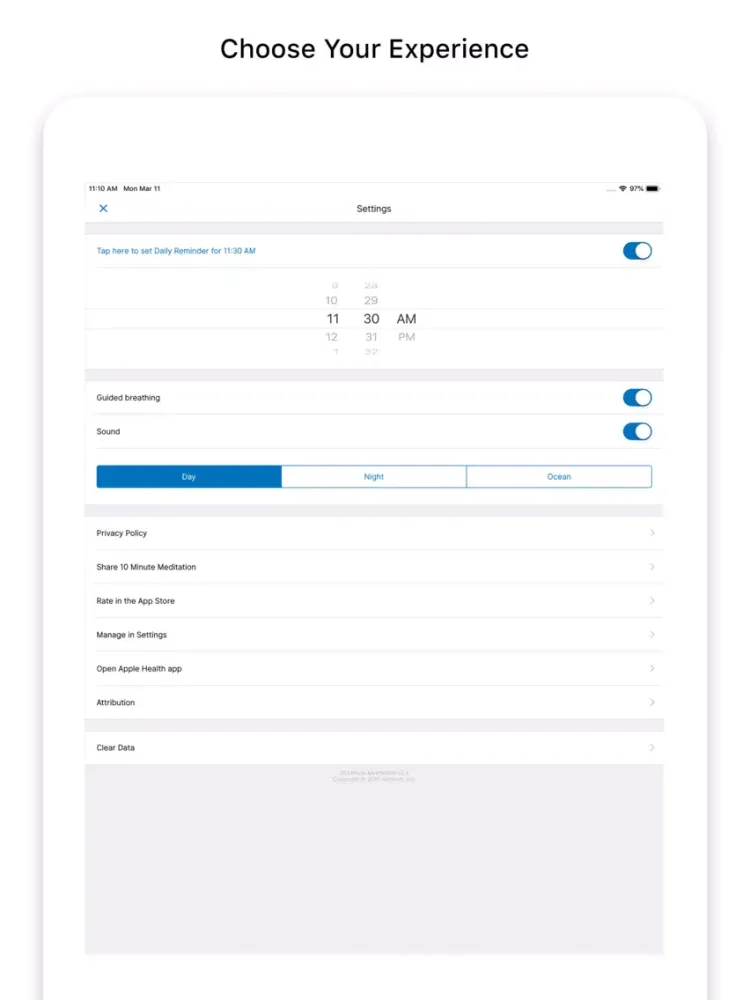
Task: Click selected minute 30 in picker
Action: point(371,319)
